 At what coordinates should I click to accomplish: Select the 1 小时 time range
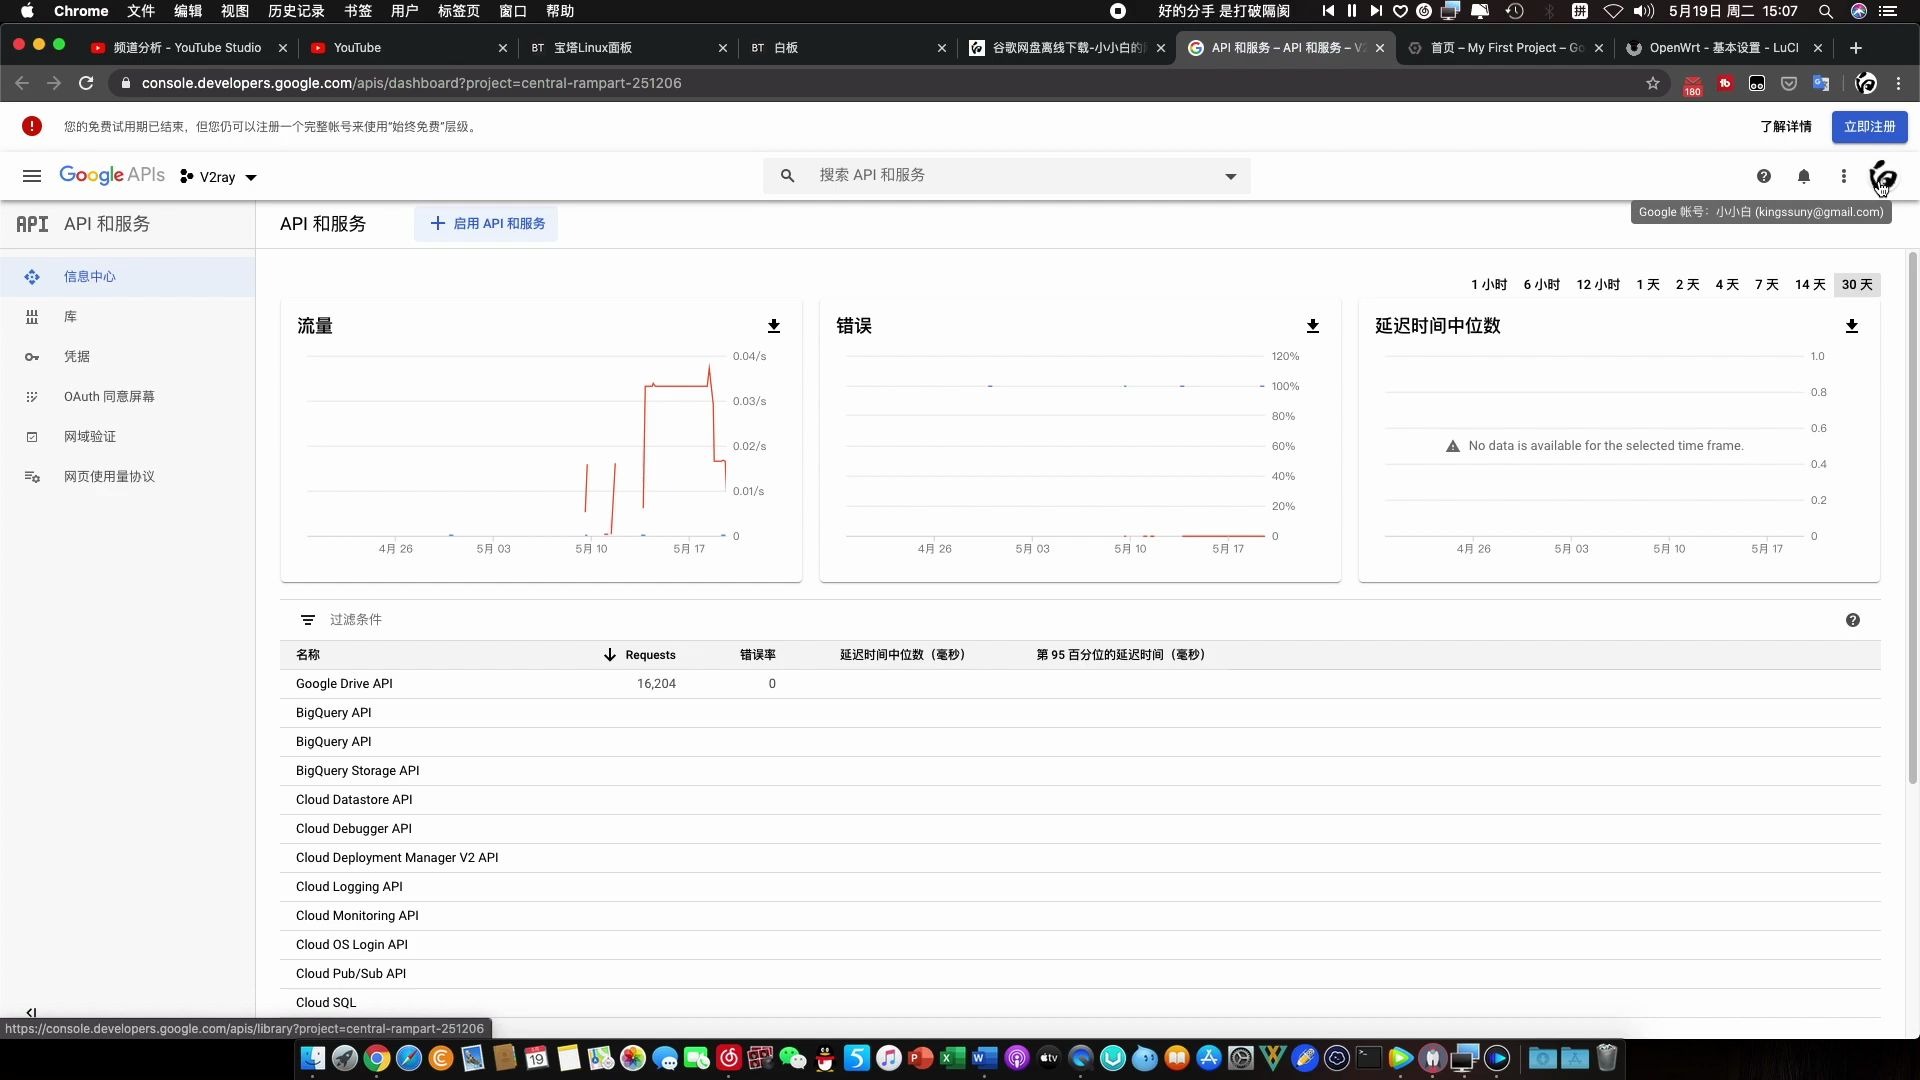pyautogui.click(x=1489, y=284)
